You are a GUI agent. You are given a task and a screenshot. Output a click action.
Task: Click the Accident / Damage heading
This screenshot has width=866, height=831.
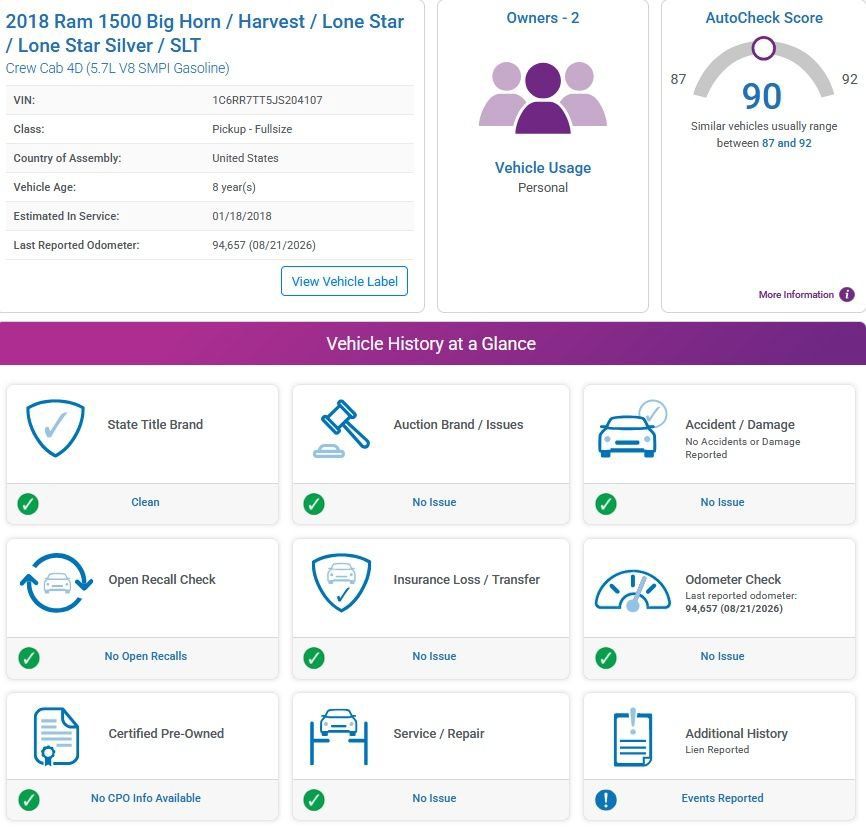point(740,424)
